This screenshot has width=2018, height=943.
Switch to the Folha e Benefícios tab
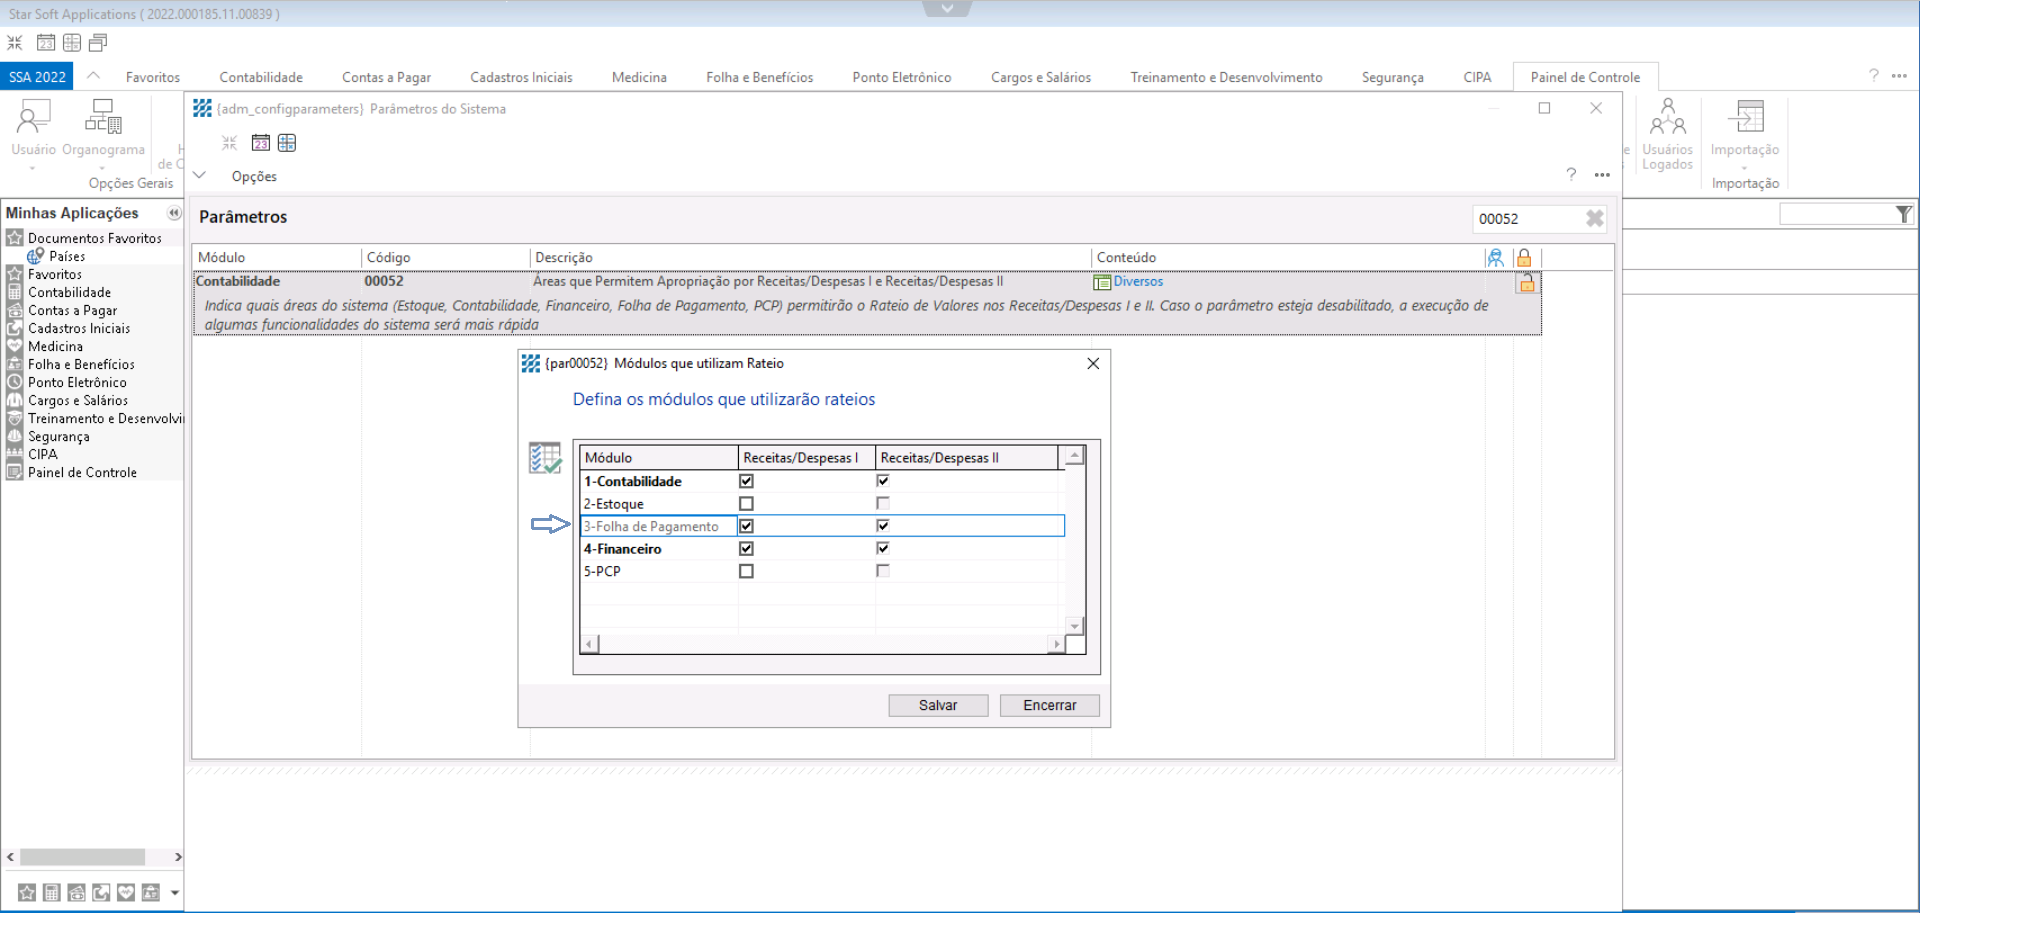coord(759,77)
